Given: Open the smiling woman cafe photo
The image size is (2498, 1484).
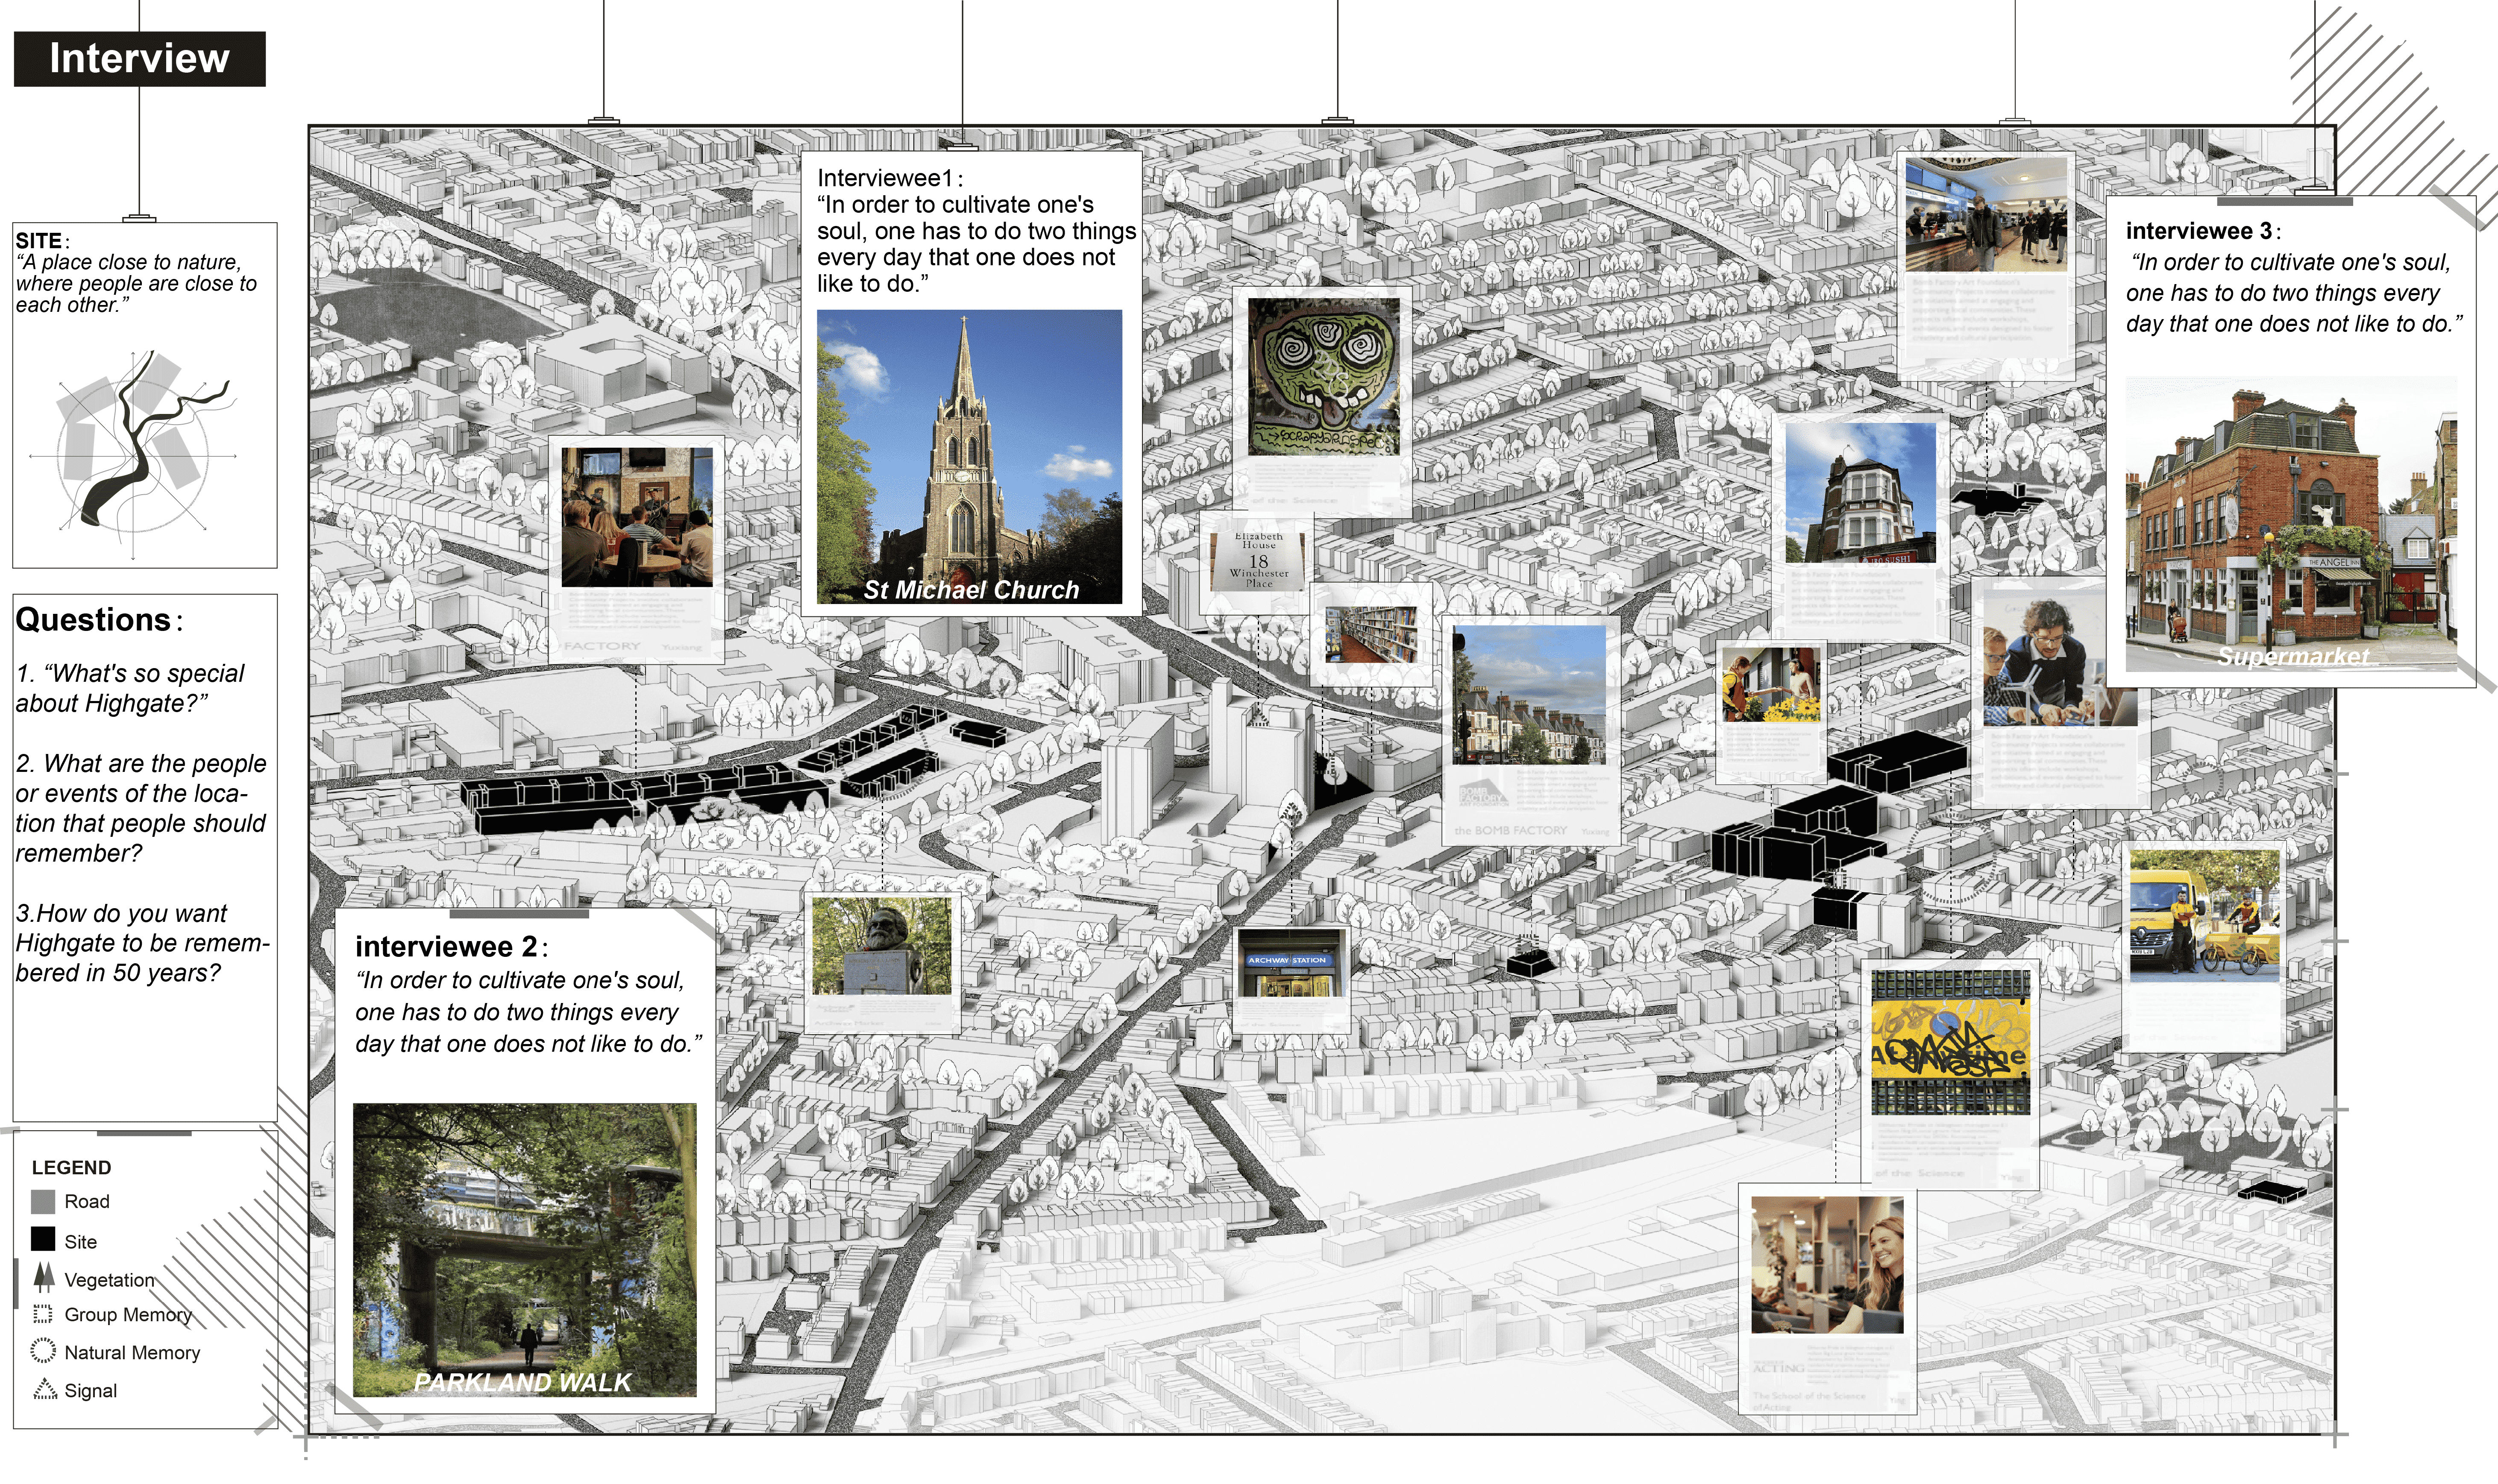Looking at the screenshot, I should [x=1827, y=1265].
